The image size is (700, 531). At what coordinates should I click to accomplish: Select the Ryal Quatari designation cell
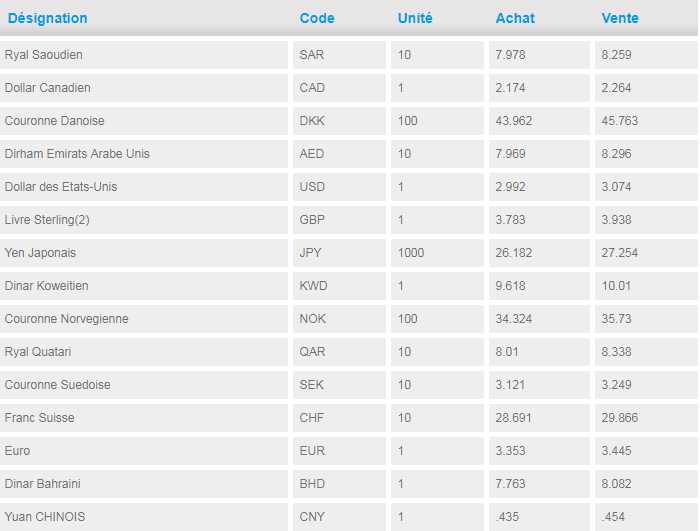pyautogui.click(x=38, y=352)
